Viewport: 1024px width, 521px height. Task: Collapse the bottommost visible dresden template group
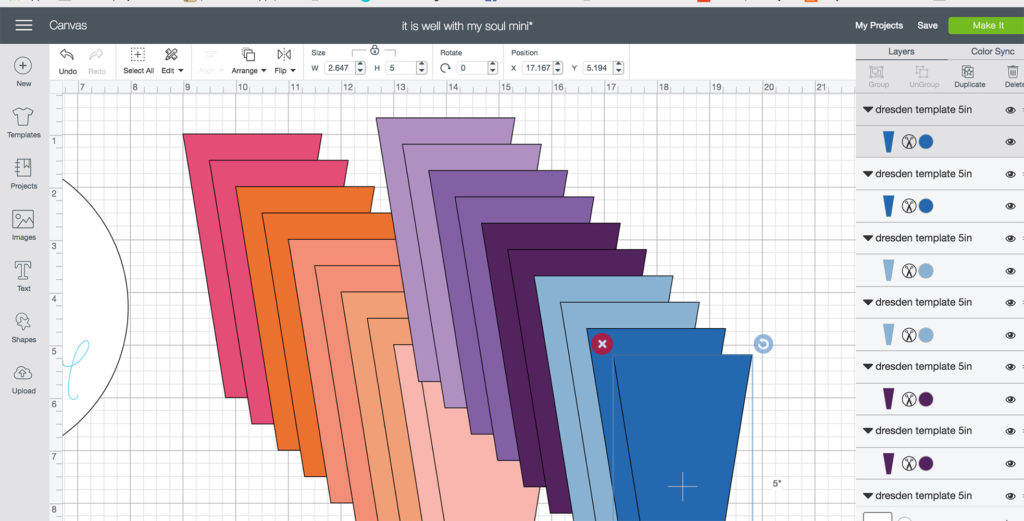(x=868, y=496)
